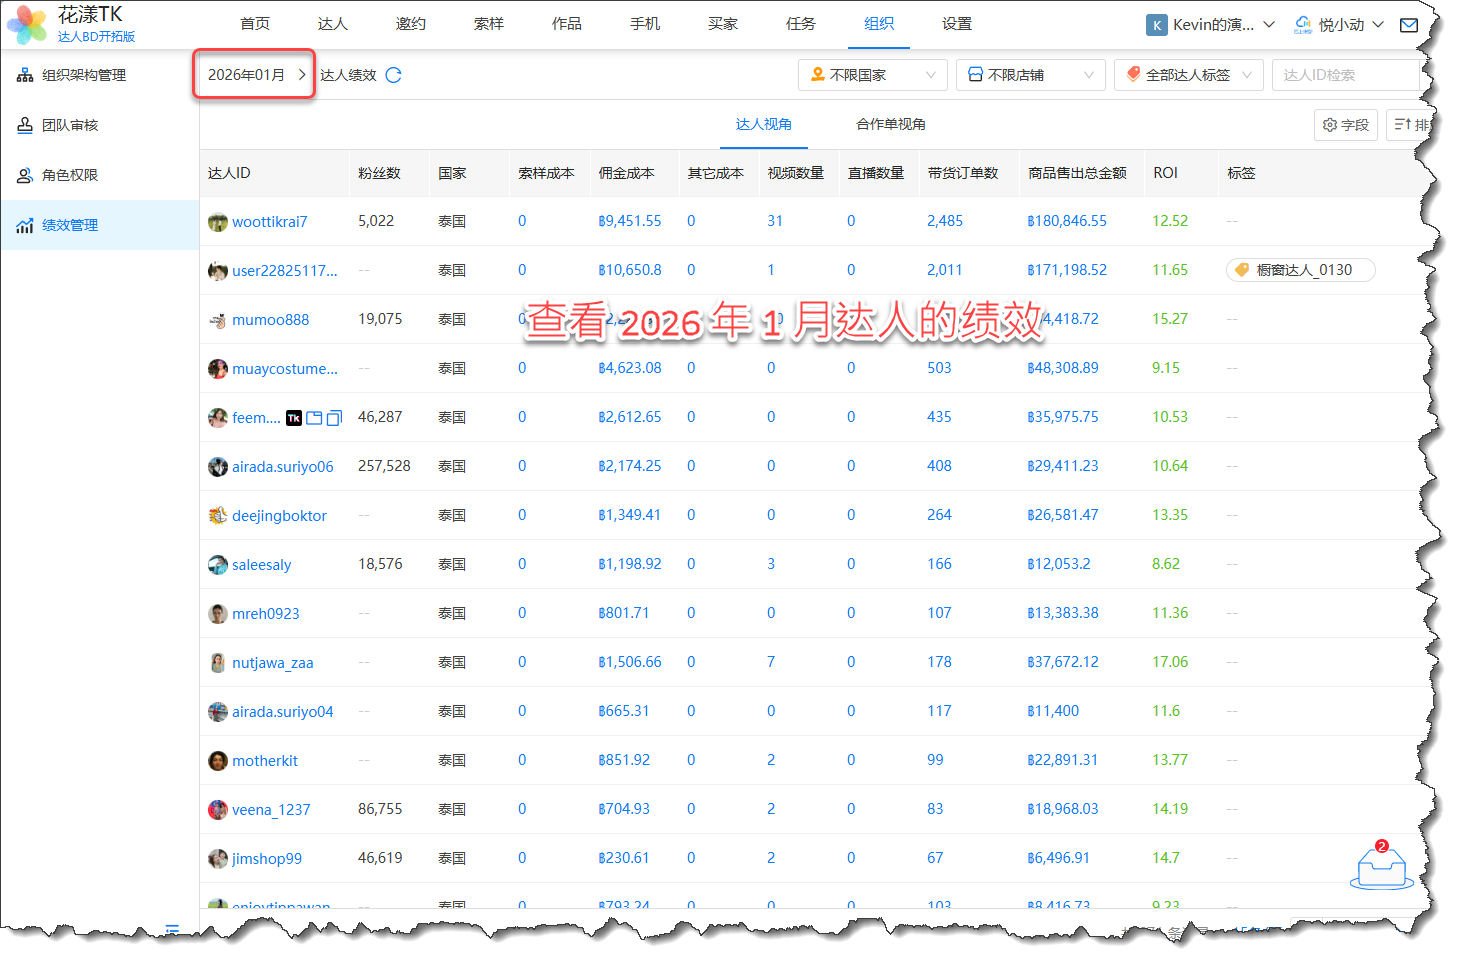The image size is (1462, 964).
Task: Click the 花漾TK flower logo
Action: [27, 24]
